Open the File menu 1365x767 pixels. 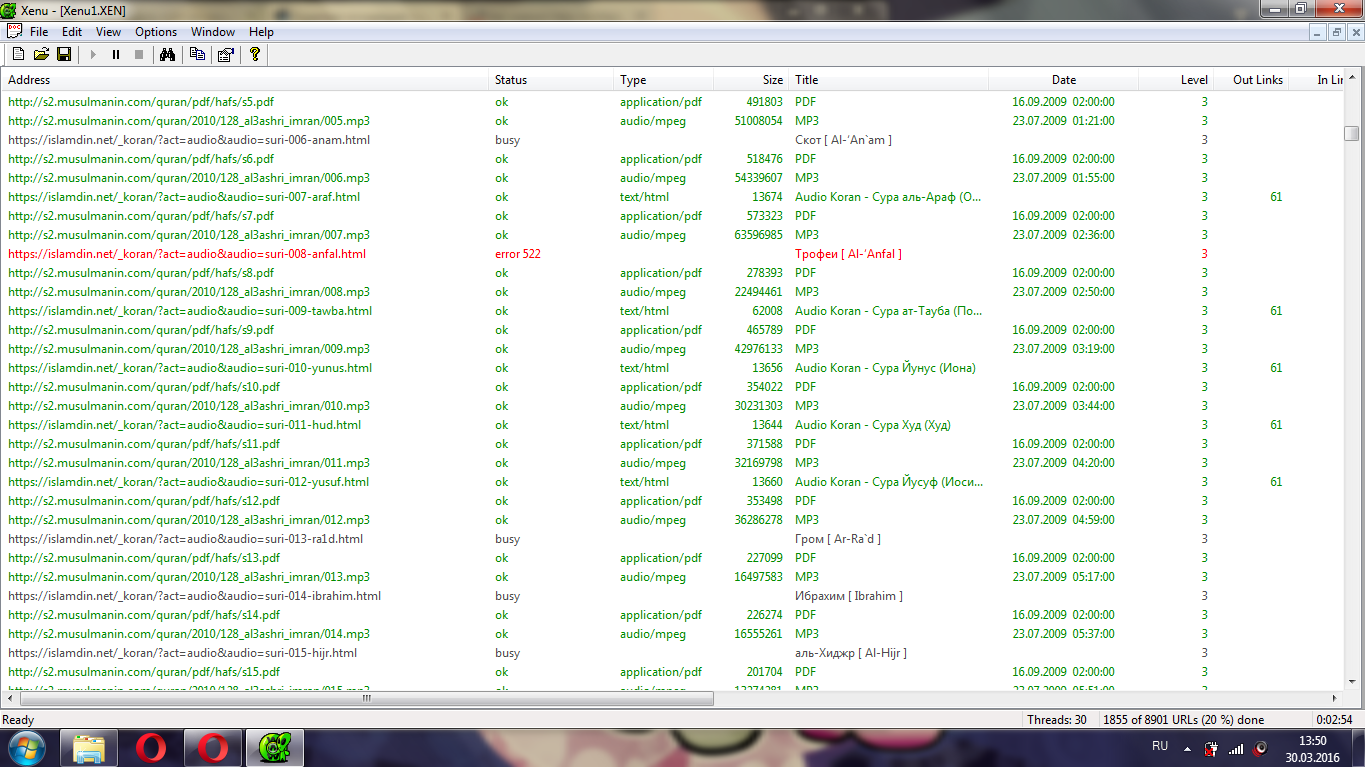(39, 32)
